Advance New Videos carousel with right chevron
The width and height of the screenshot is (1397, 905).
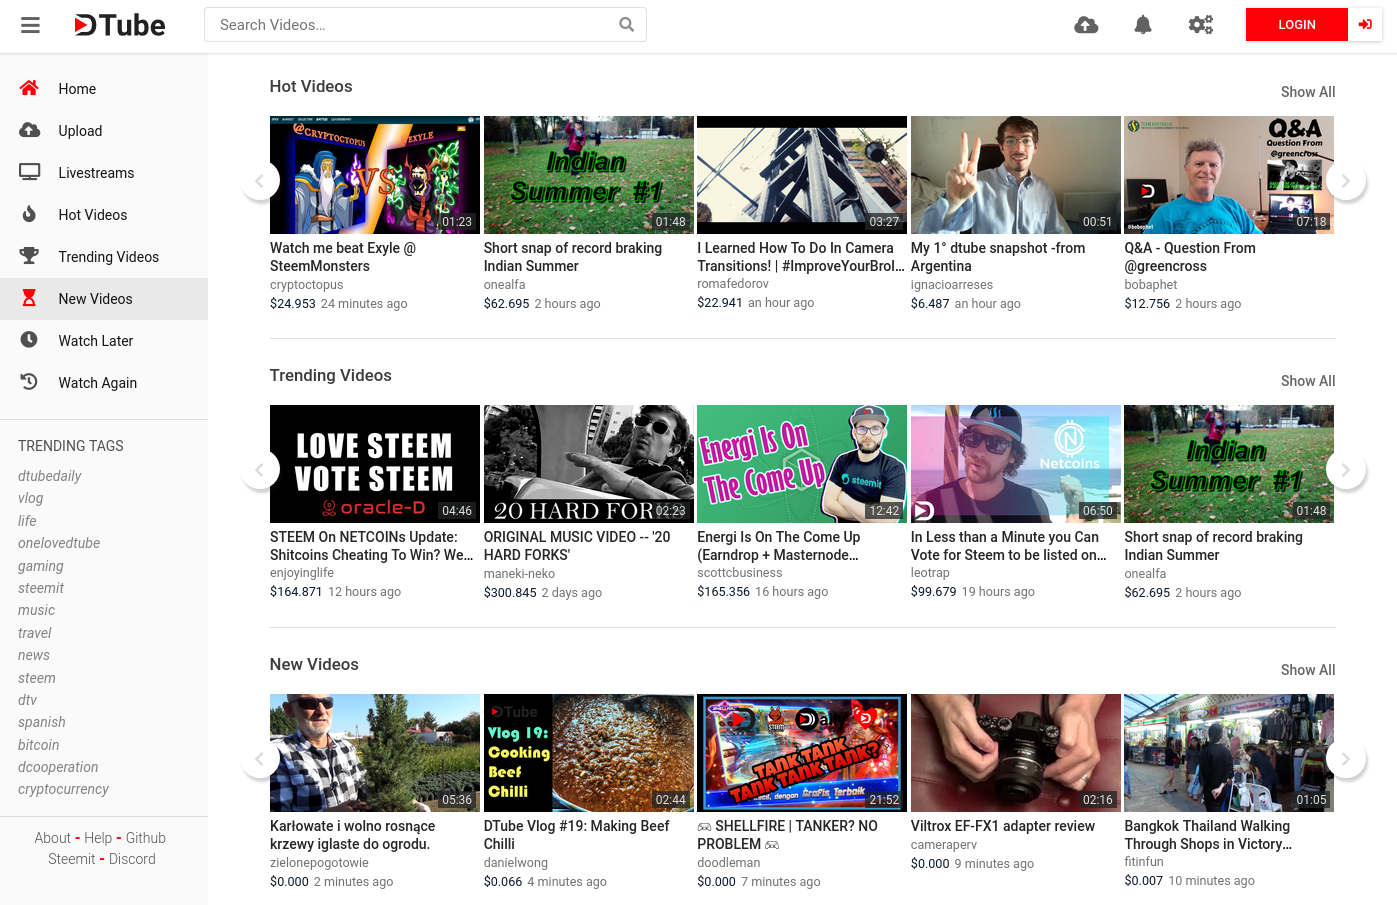tap(1346, 759)
